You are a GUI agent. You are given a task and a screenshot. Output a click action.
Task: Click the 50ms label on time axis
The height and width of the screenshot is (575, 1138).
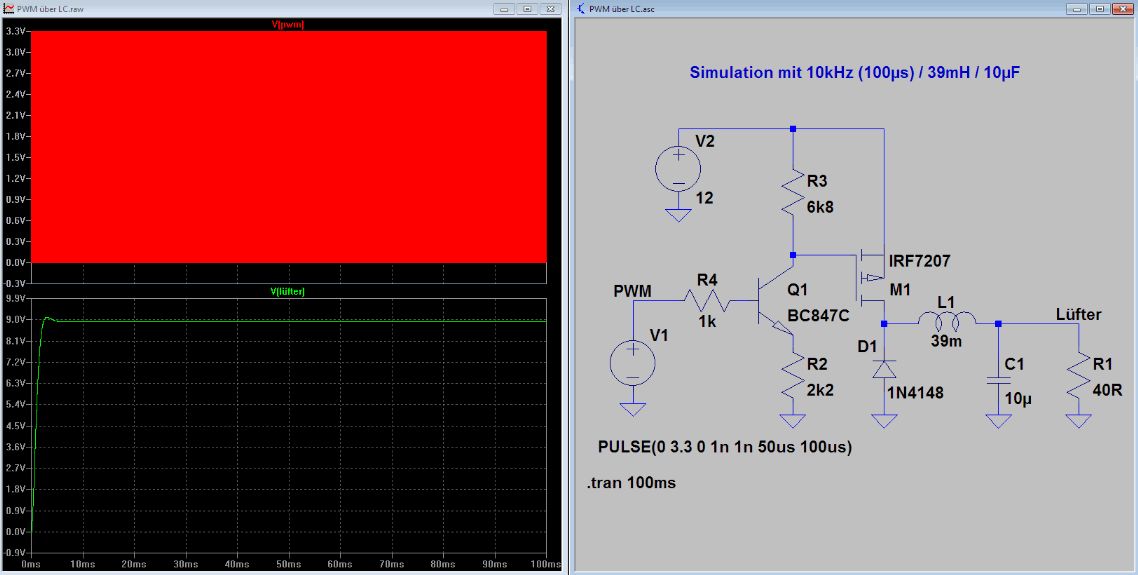289,564
